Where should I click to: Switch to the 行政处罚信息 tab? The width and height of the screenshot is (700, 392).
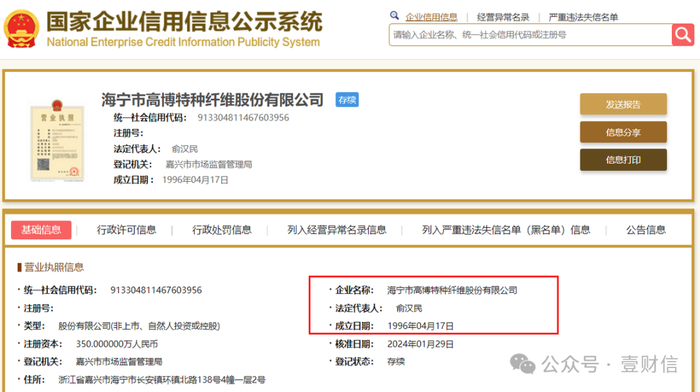click(222, 230)
